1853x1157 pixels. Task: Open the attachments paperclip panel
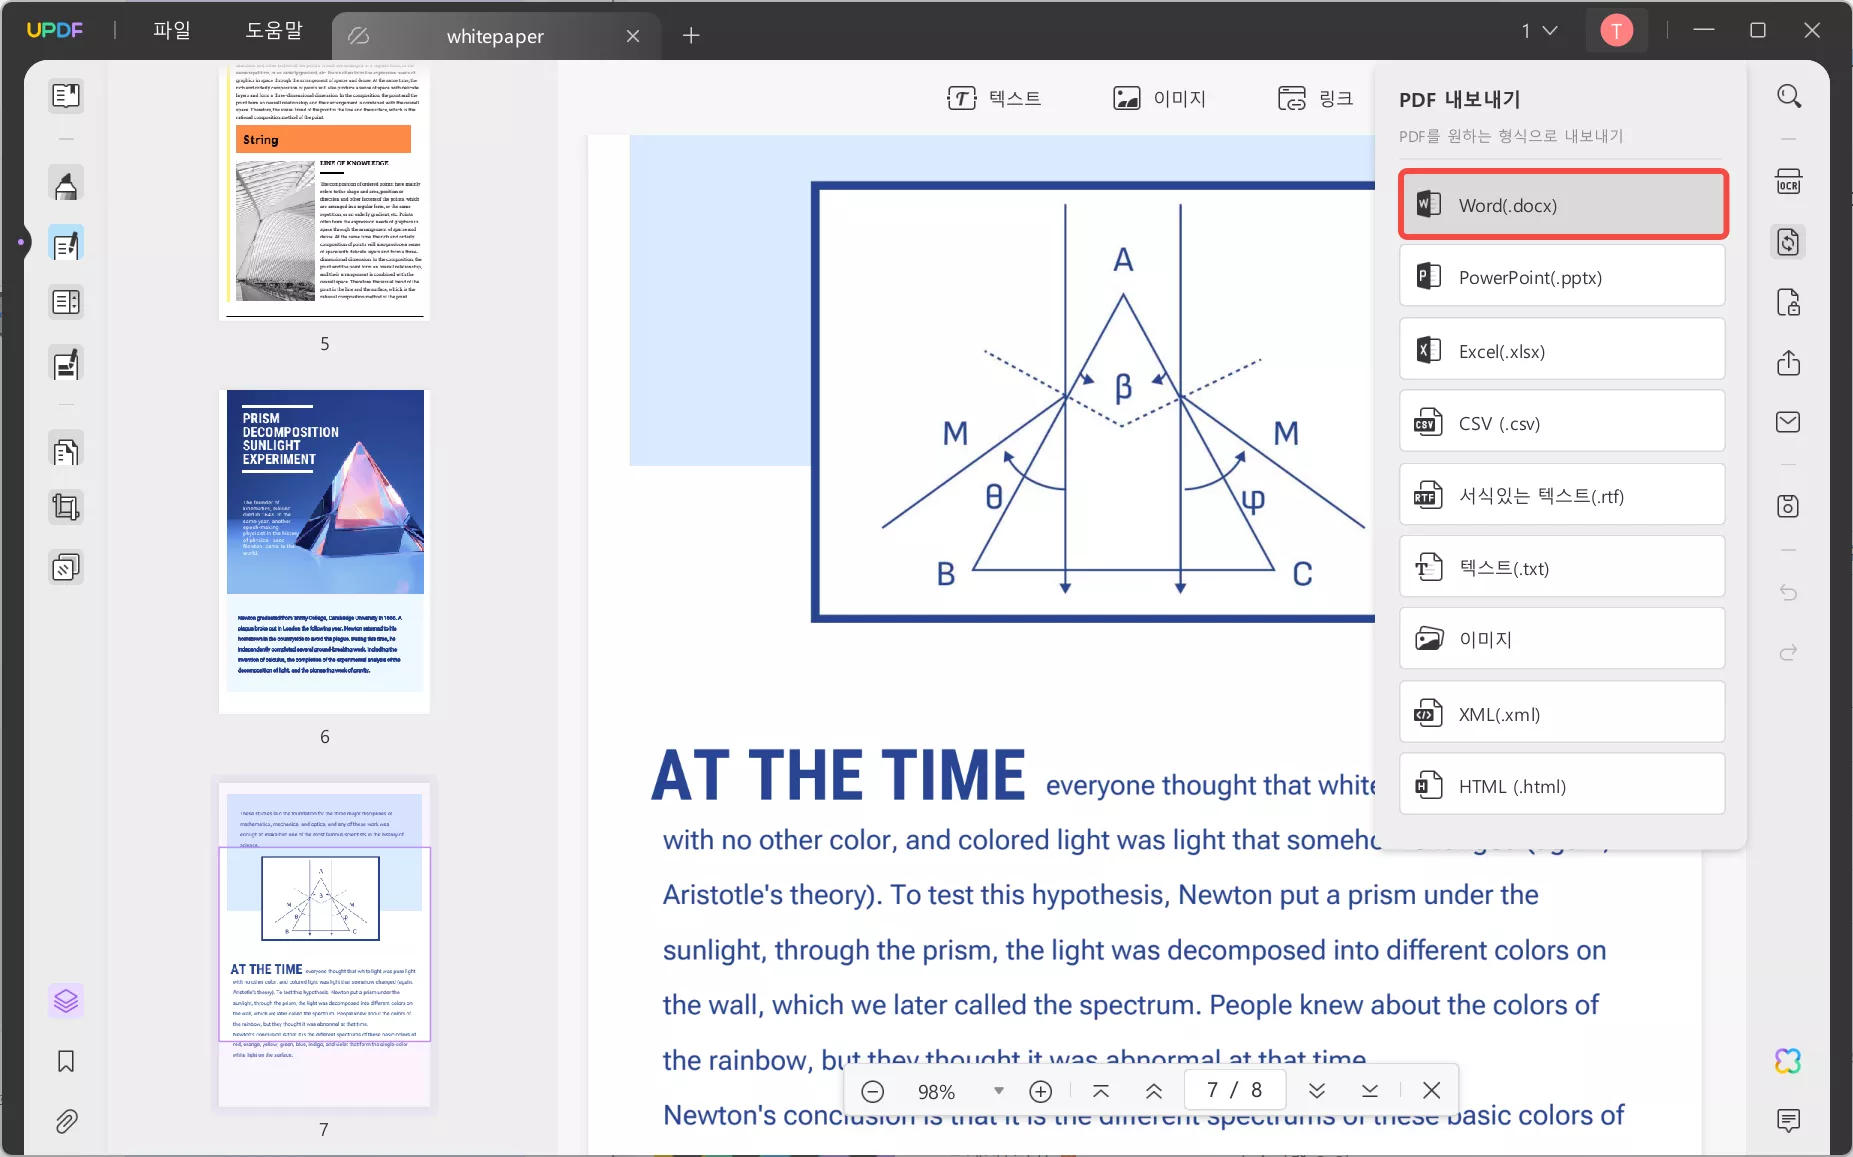(66, 1121)
